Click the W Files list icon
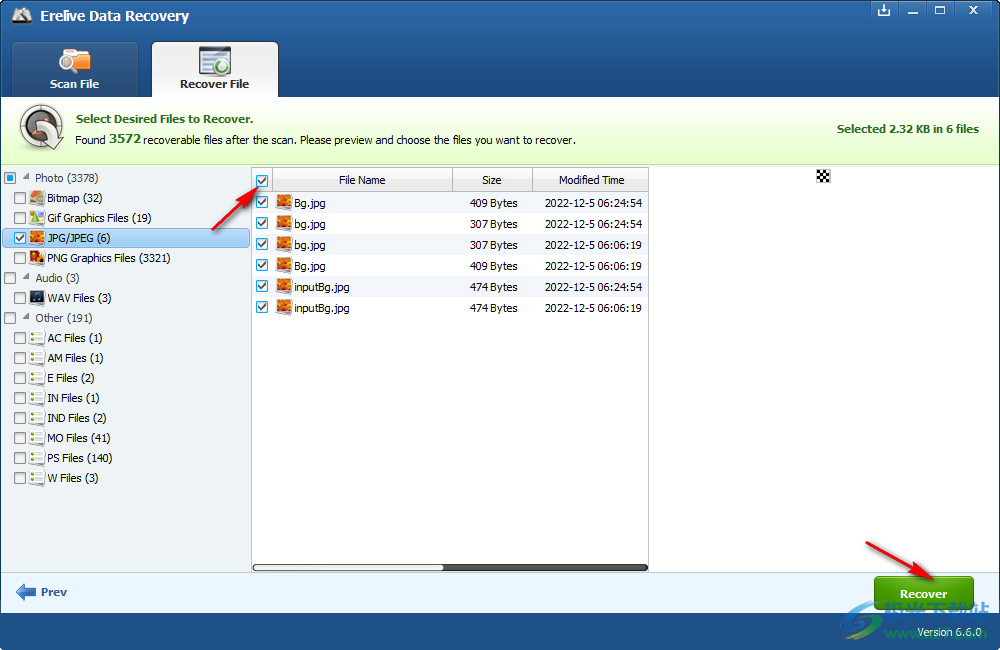The width and height of the screenshot is (1000, 650). 37,477
